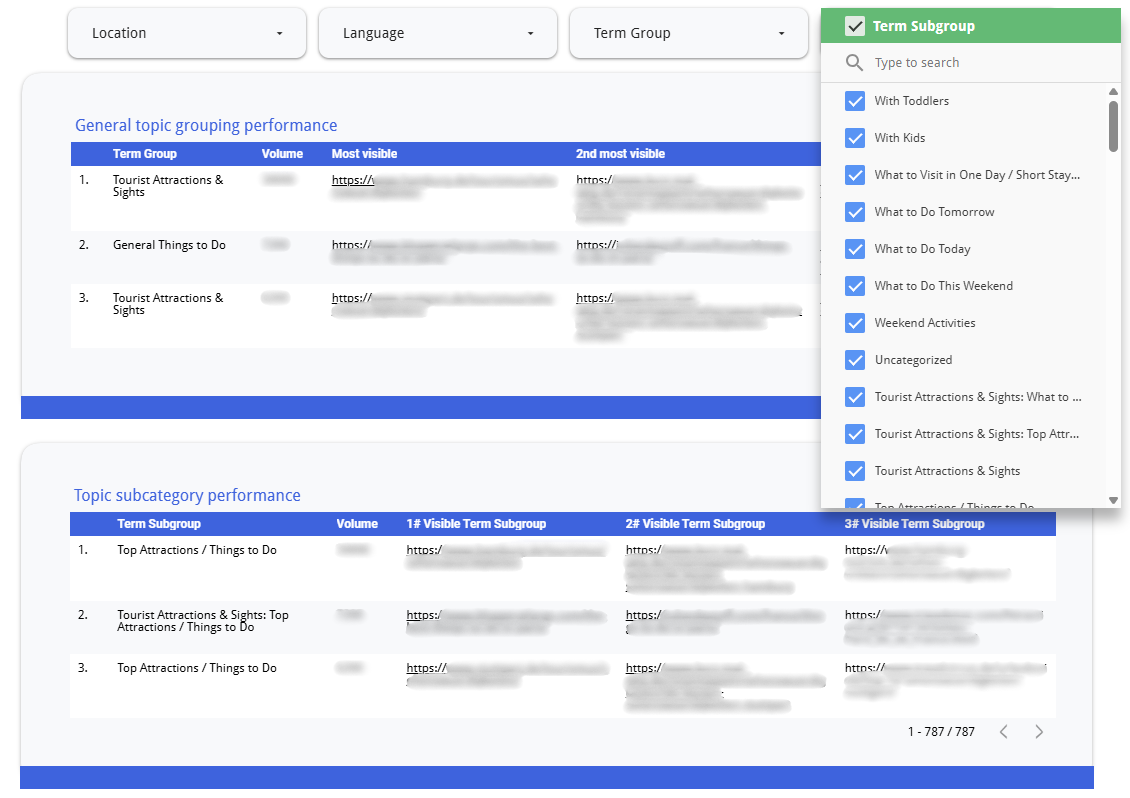This screenshot has height=798, width=1130.
Task: Uncheck the Uncategorized option
Action: [x=855, y=360]
